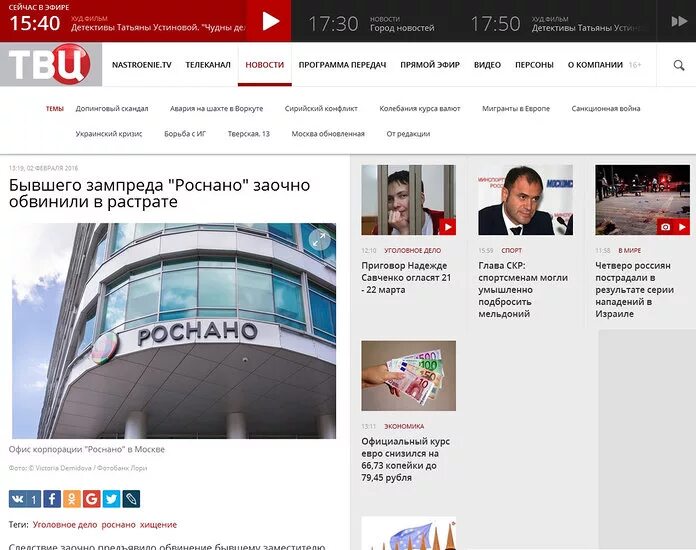Click the хищение tag

pos(158,525)
